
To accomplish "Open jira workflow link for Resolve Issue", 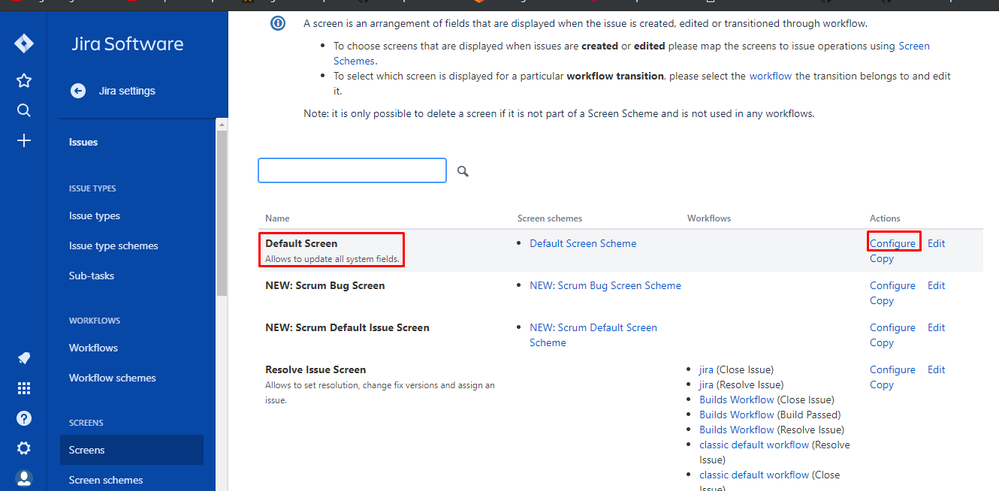I will pyautogui.click(x=706, y=385).
